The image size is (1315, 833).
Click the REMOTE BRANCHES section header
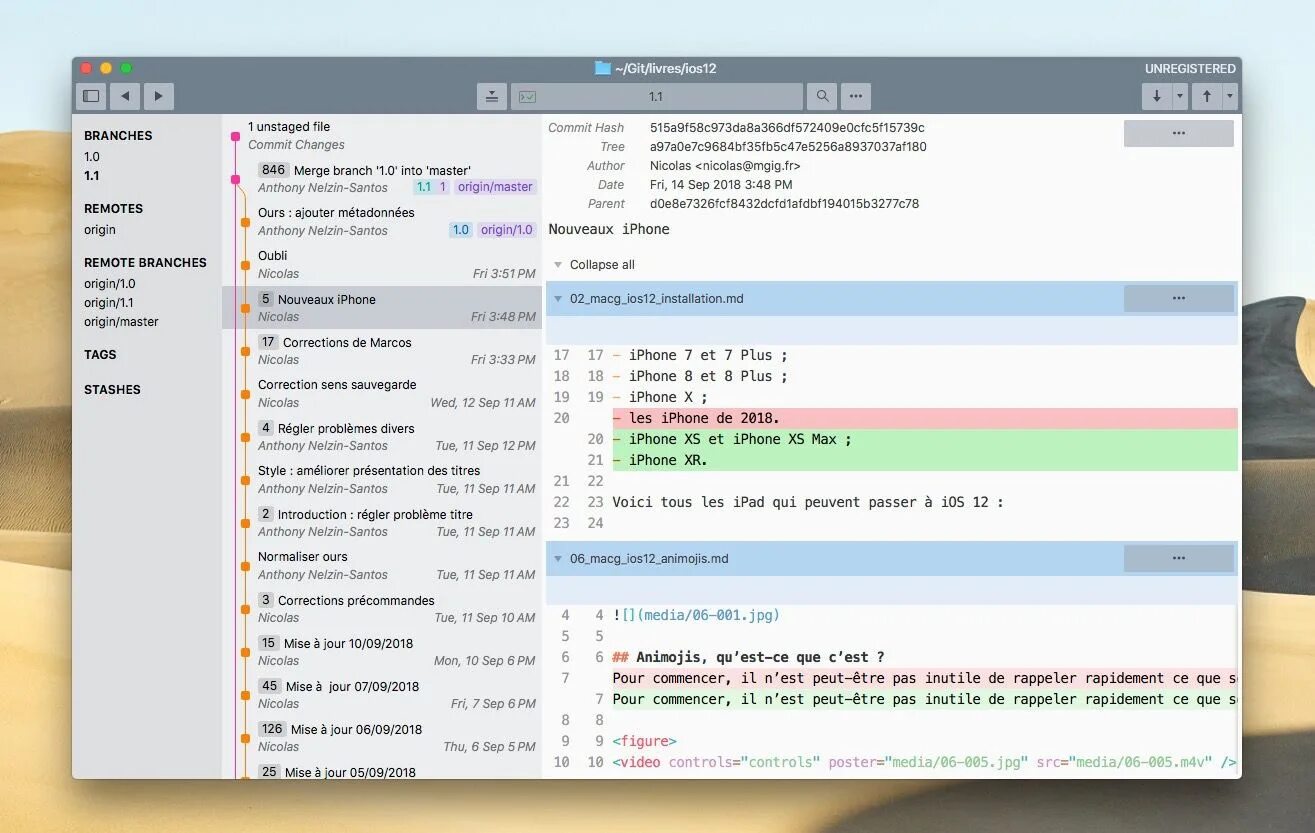point(145,263)
